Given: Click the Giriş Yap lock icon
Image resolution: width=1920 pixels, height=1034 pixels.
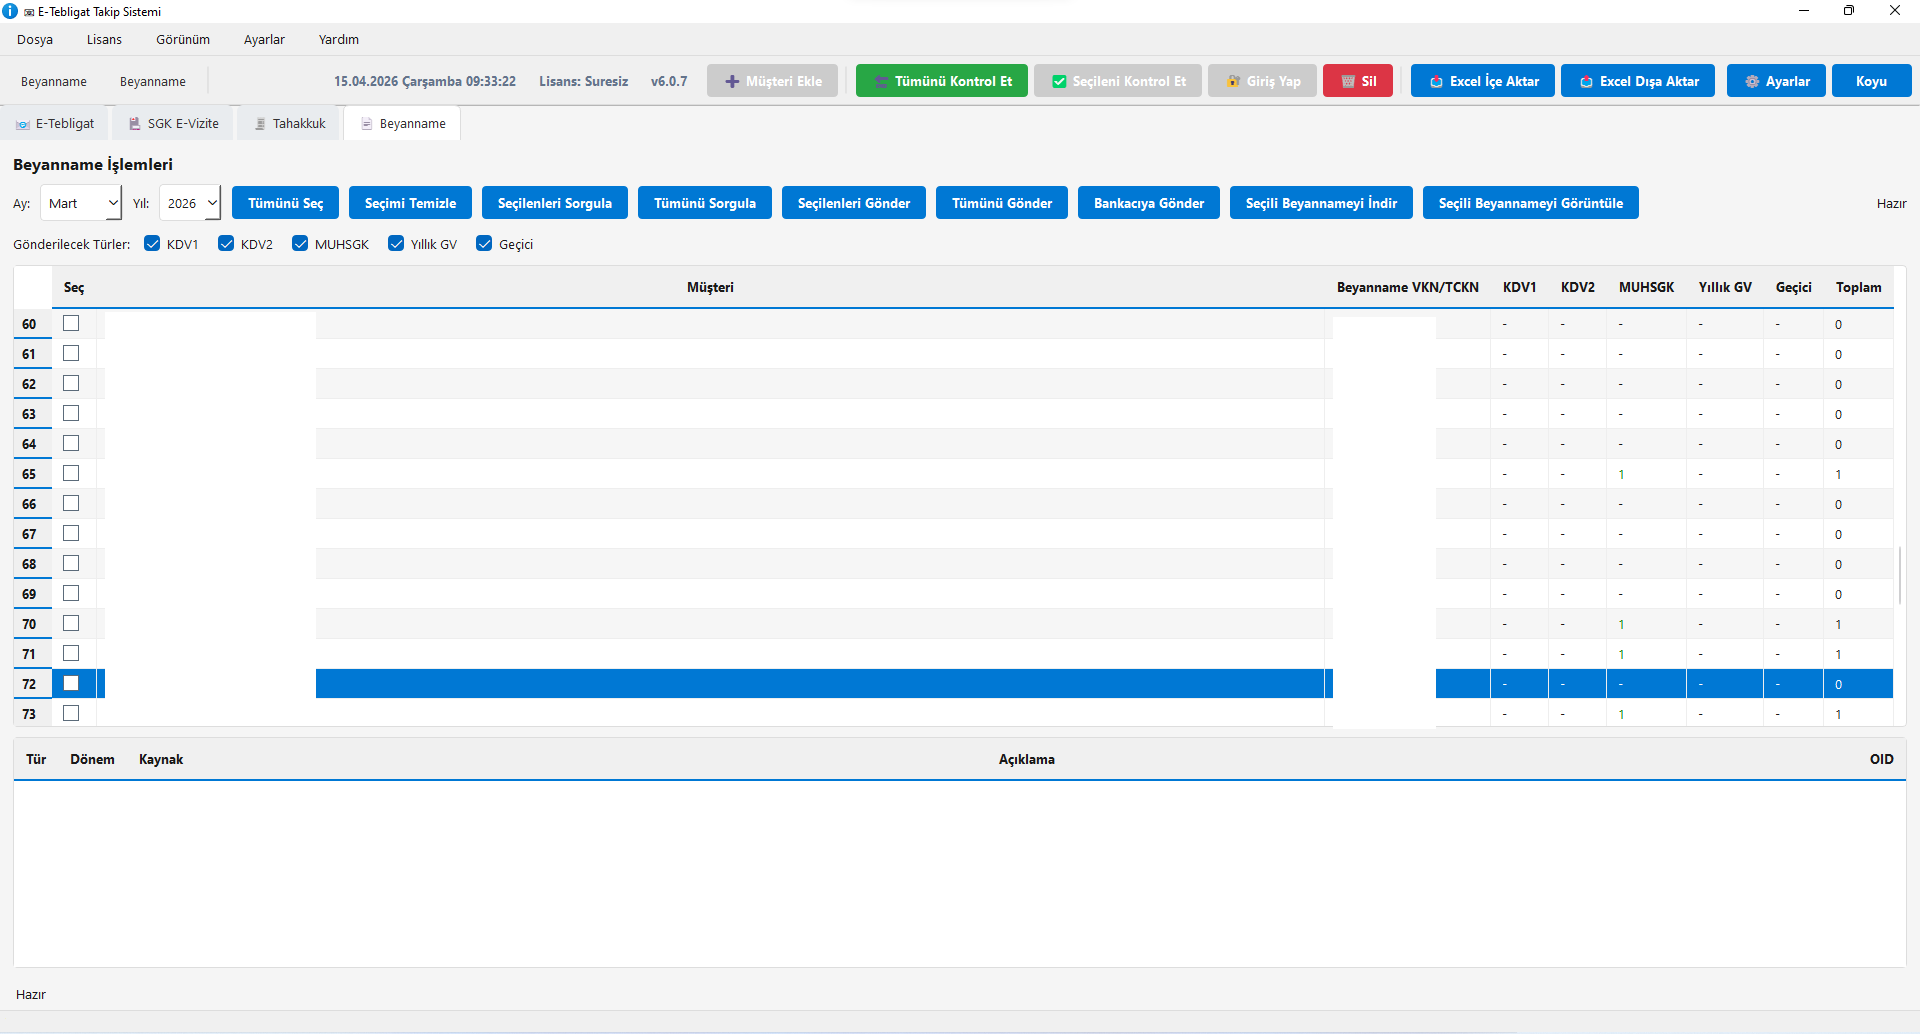Looking at the screenshot, I should pyautogui.click(x=1233, y=82).
